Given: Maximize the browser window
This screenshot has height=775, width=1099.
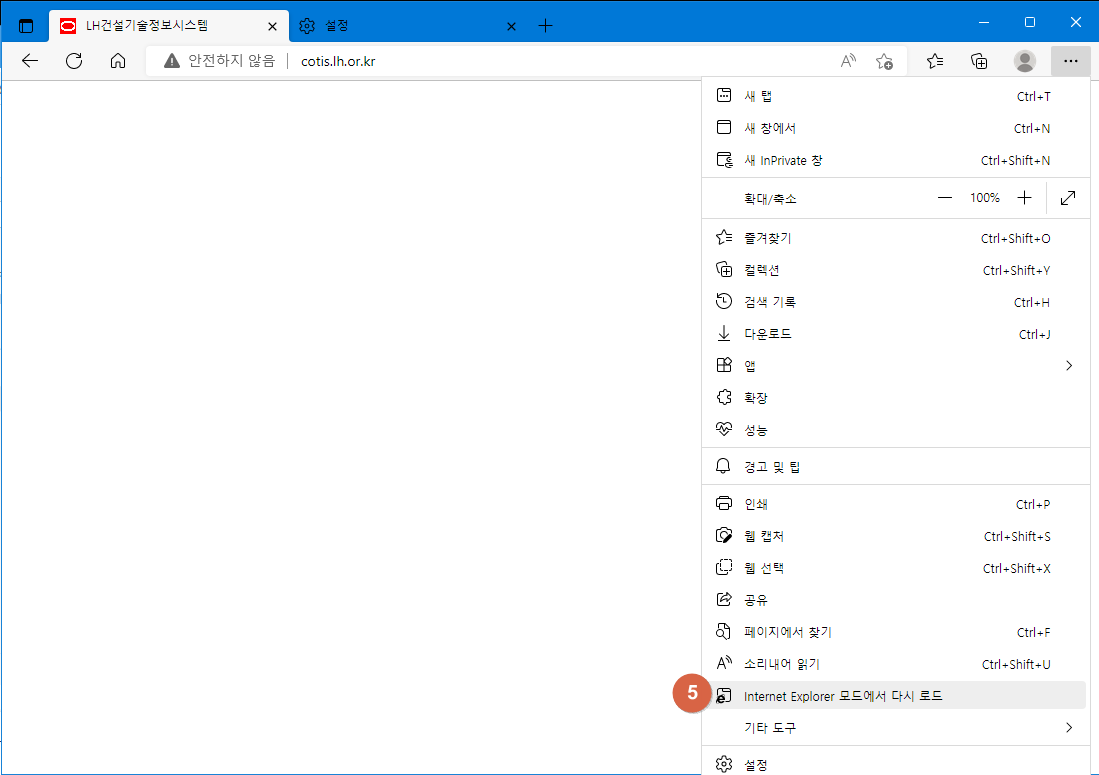Looking at the screenshot, I should pos(1030,22).
